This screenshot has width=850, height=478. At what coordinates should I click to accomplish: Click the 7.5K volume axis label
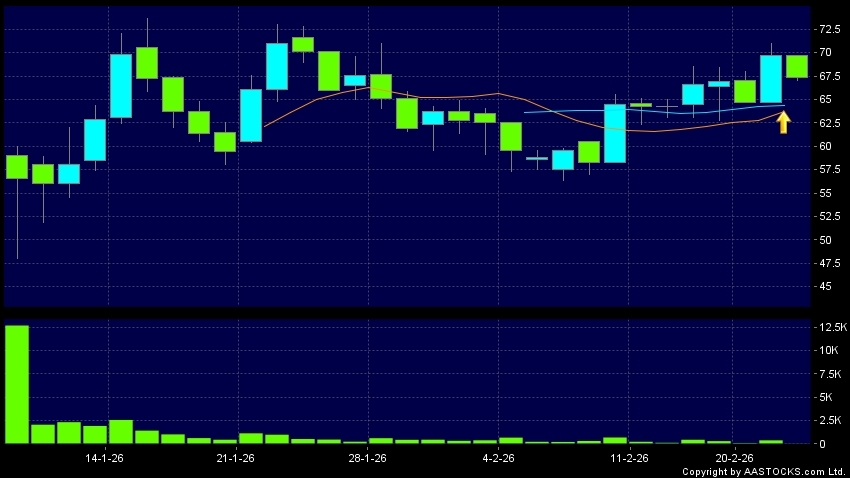point(829,374)
